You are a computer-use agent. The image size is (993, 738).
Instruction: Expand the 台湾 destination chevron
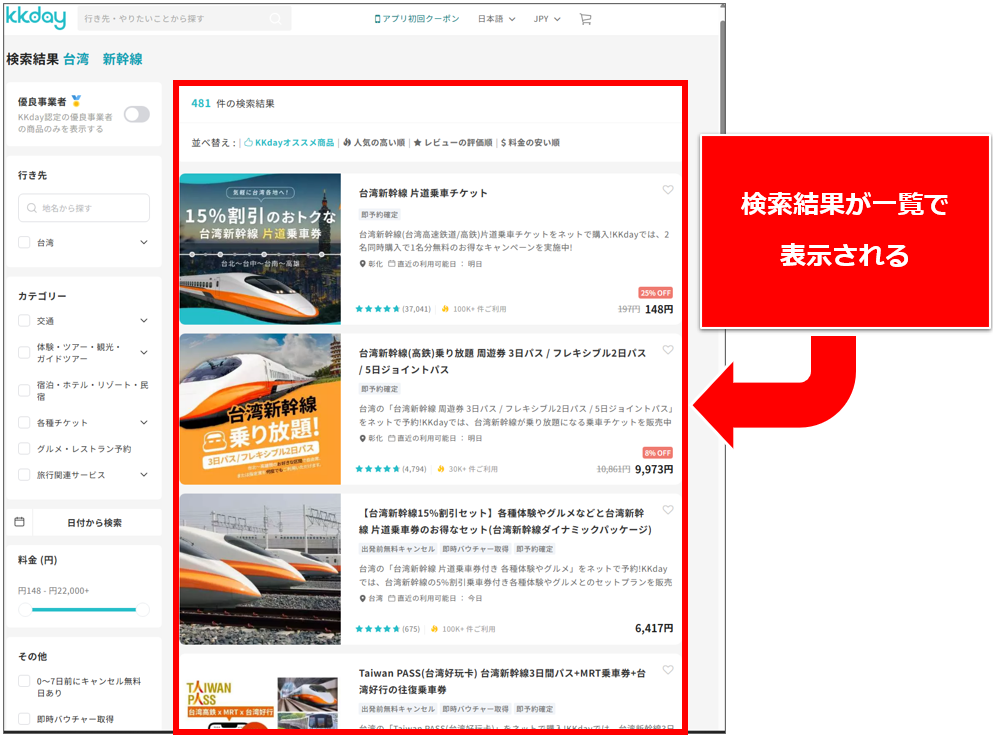[144, 243]
